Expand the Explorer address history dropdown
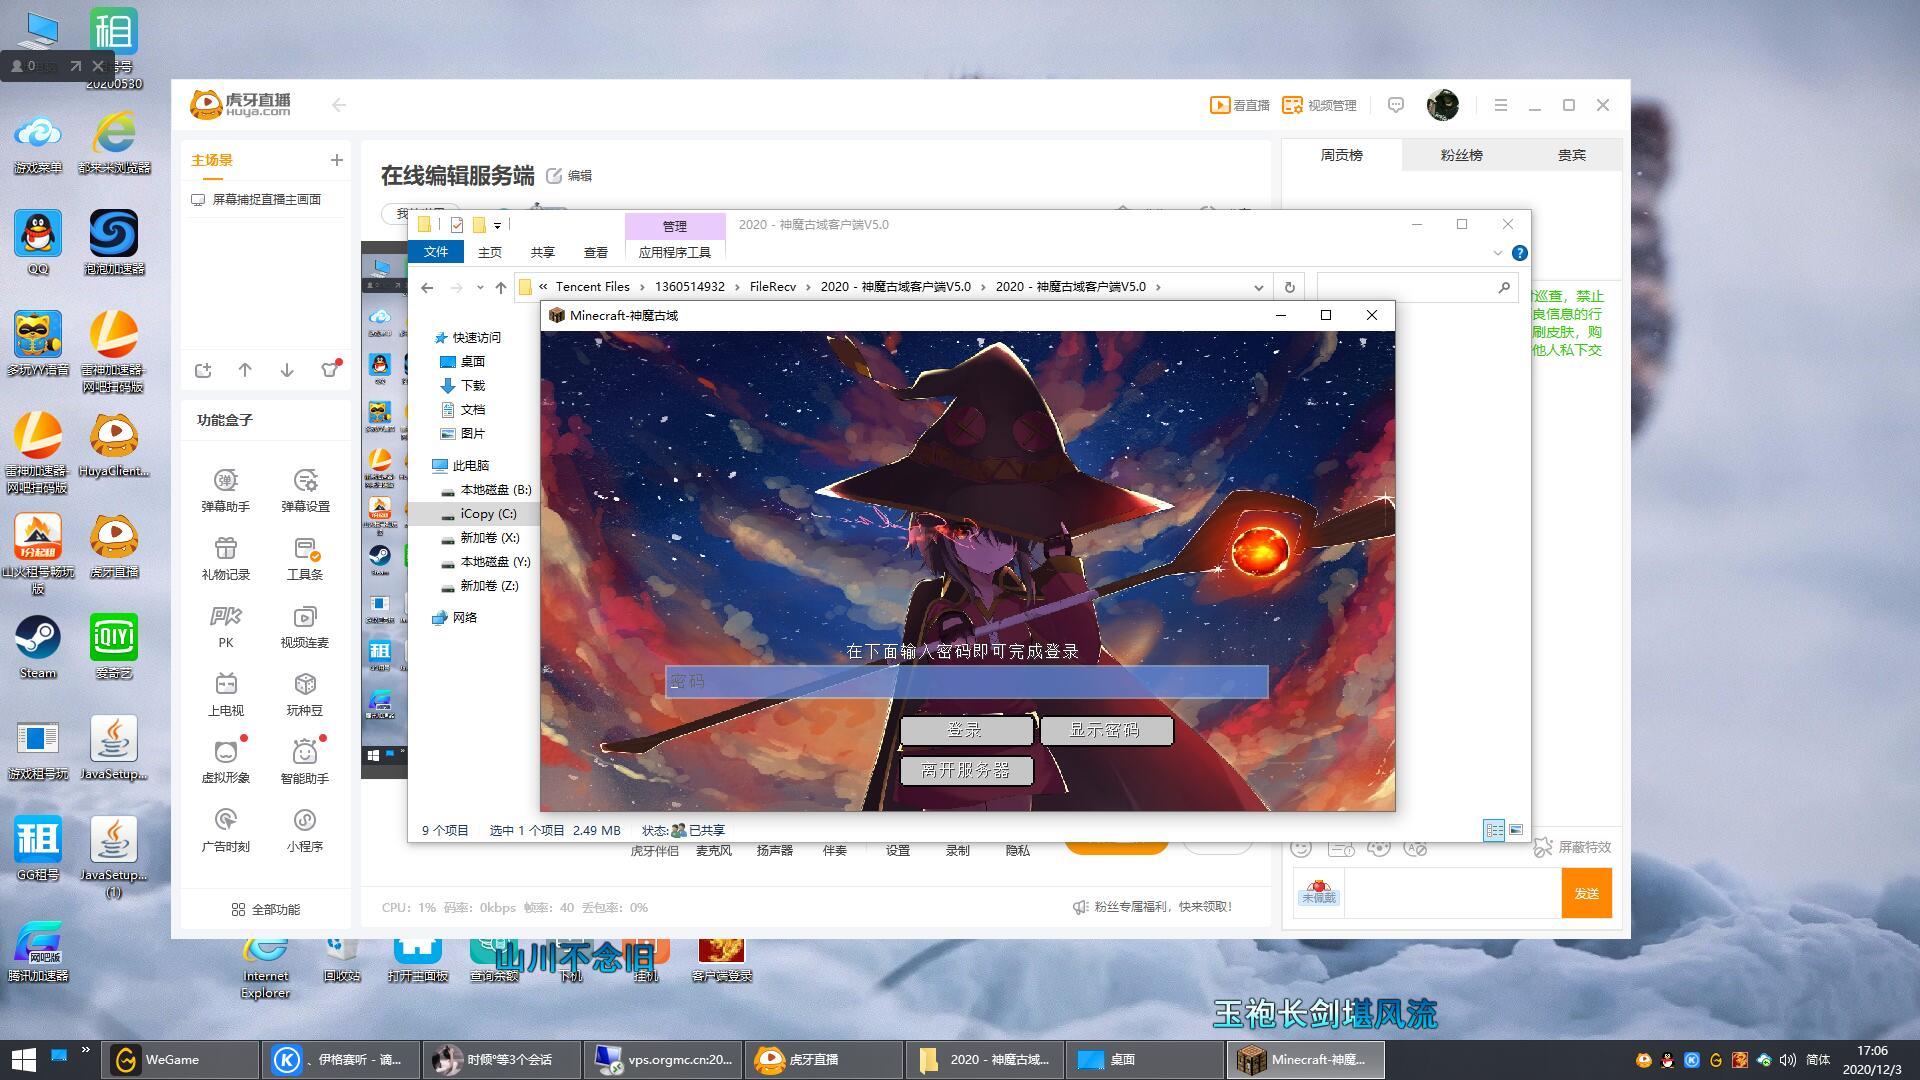The image size is (1920, 1080). (1258, 287)
